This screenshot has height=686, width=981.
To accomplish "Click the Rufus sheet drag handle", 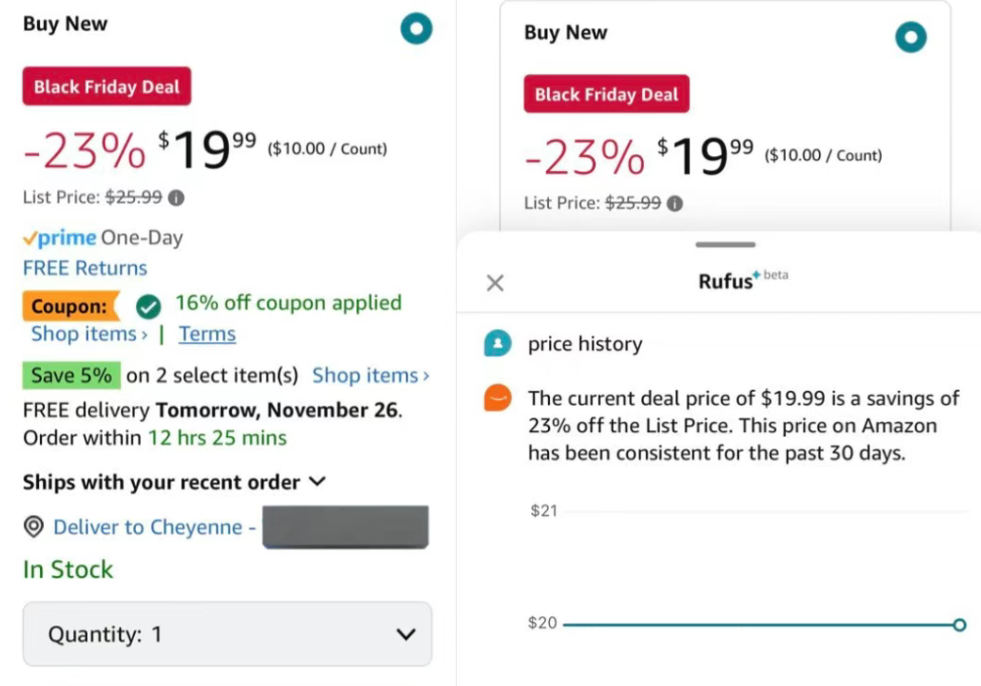I will click(x=725, y=244).
